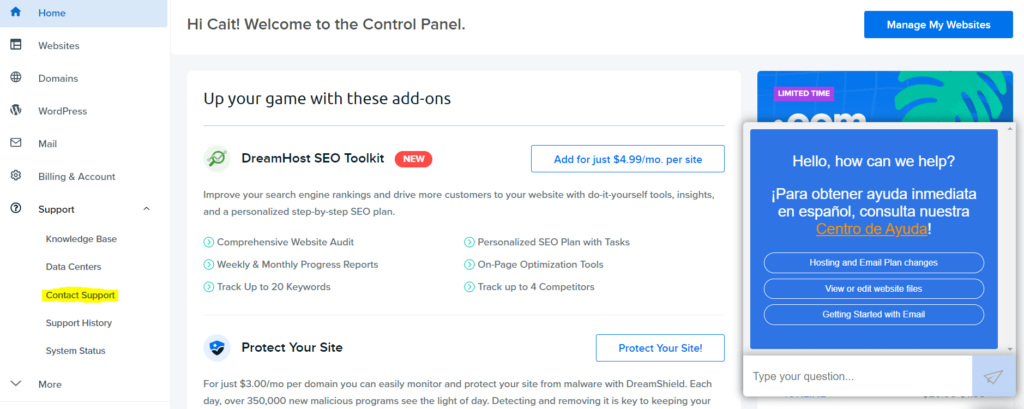Click chat widget scrollbar down arrow
This screenshot has height=409, width=1024.
click(1011, 349)
